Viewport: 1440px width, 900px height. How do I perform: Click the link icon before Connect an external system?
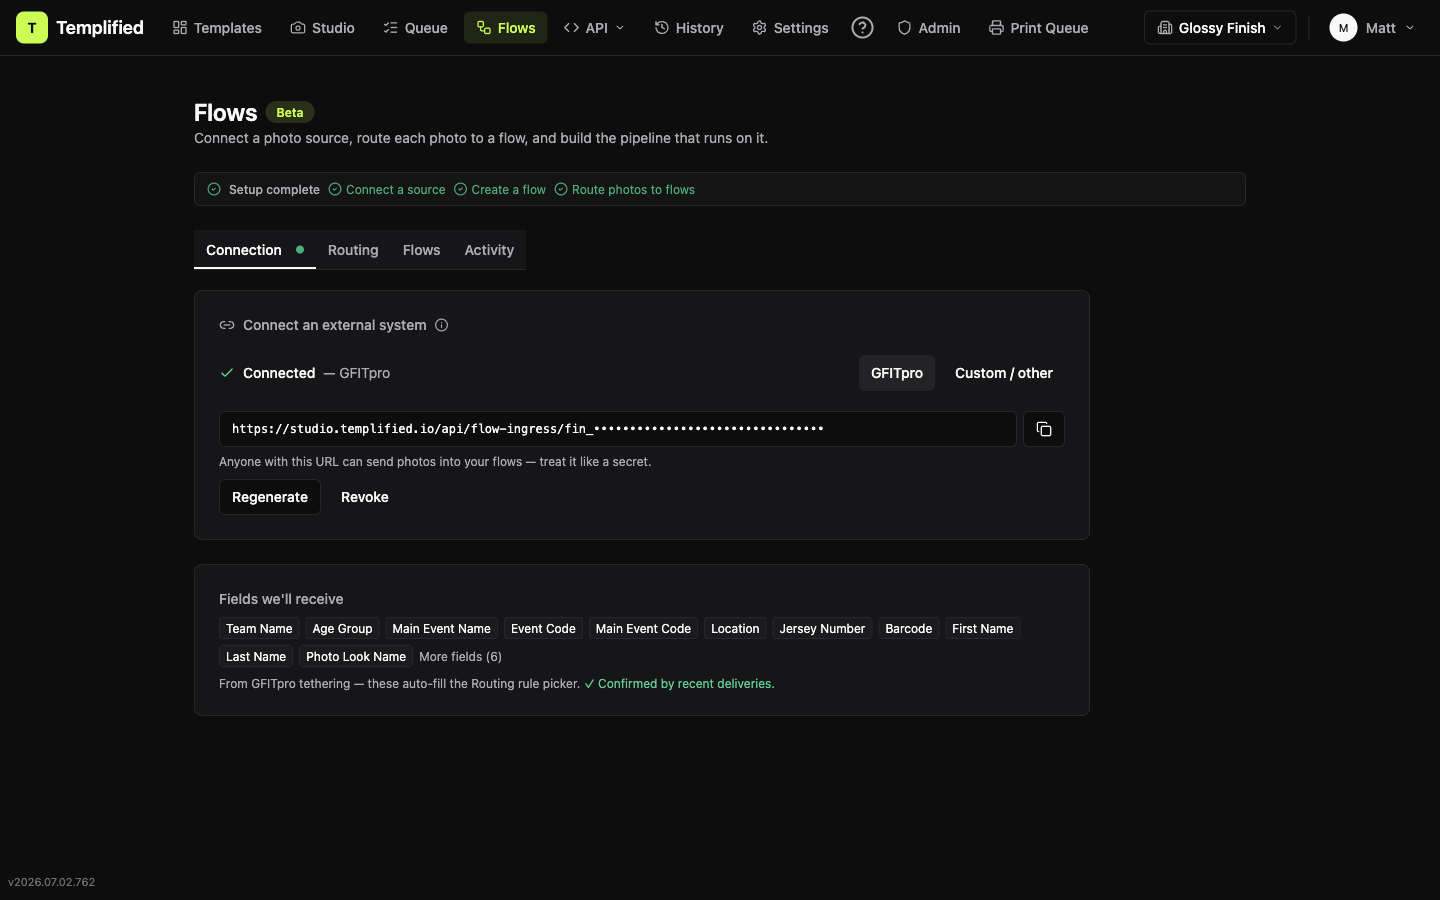(227, 325)
